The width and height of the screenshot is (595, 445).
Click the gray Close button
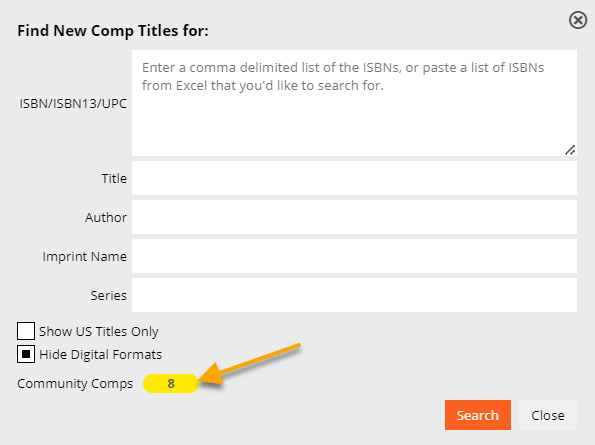[548, 415]
